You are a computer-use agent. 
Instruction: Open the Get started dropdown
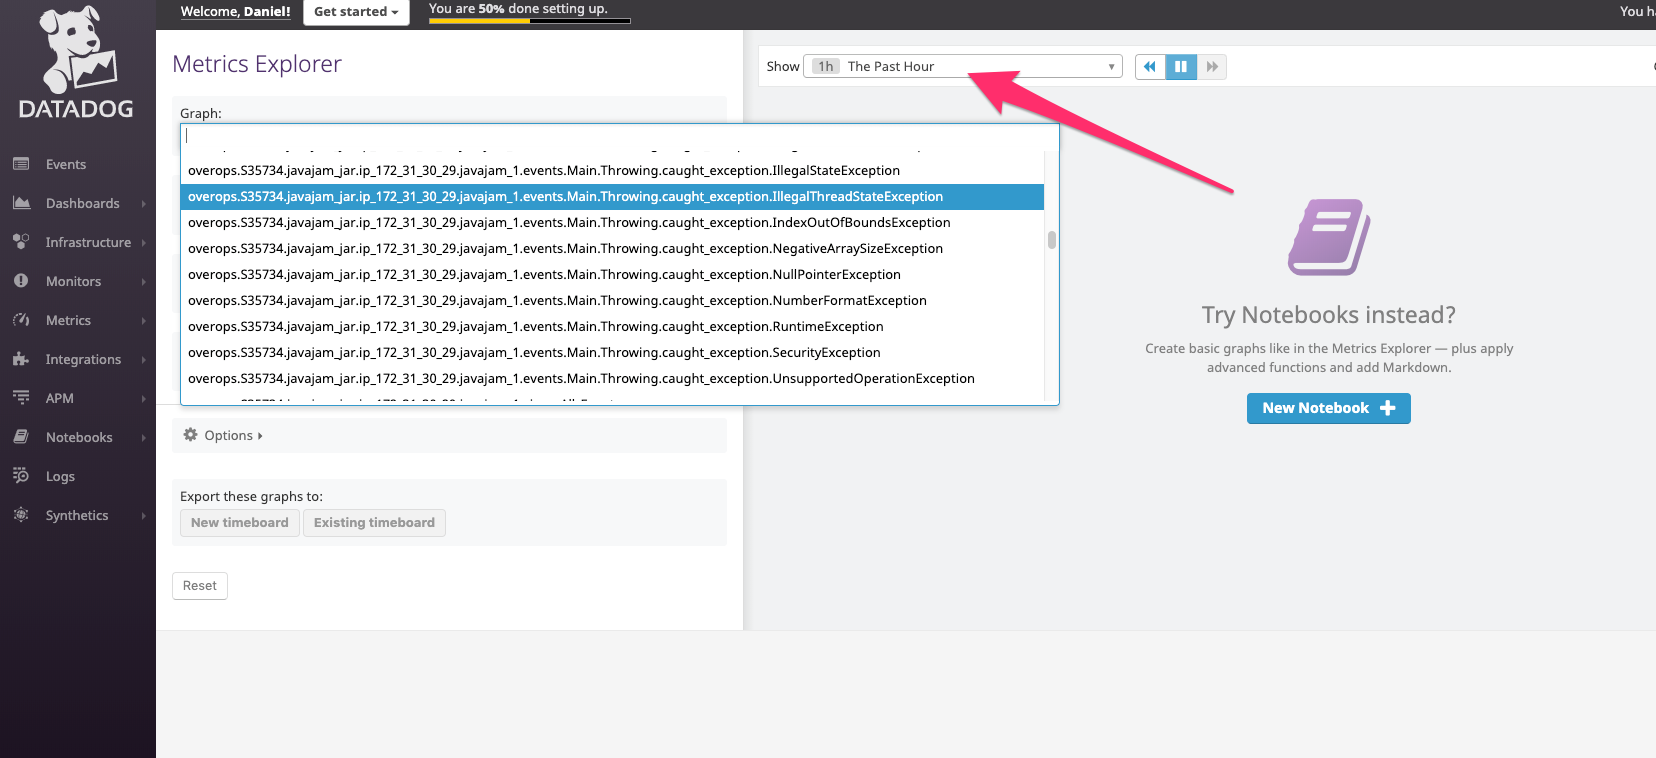356,12
